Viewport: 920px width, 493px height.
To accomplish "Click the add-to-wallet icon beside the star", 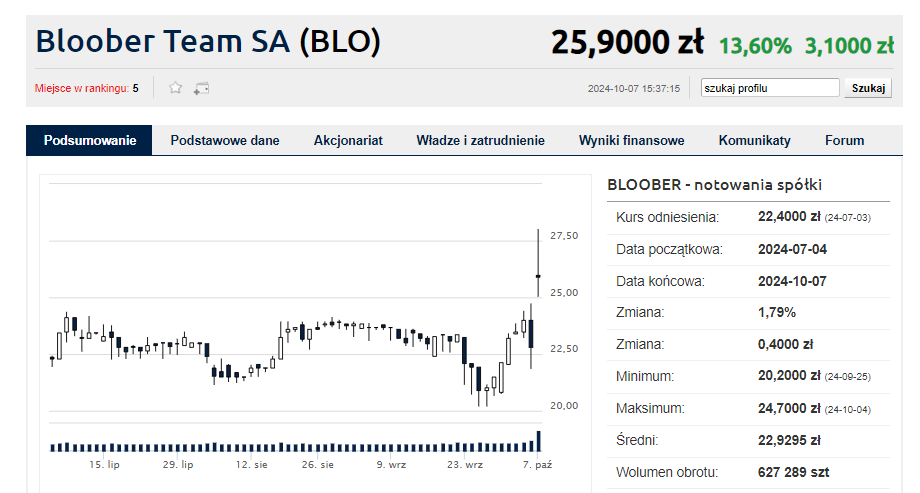I will [201, 88].
